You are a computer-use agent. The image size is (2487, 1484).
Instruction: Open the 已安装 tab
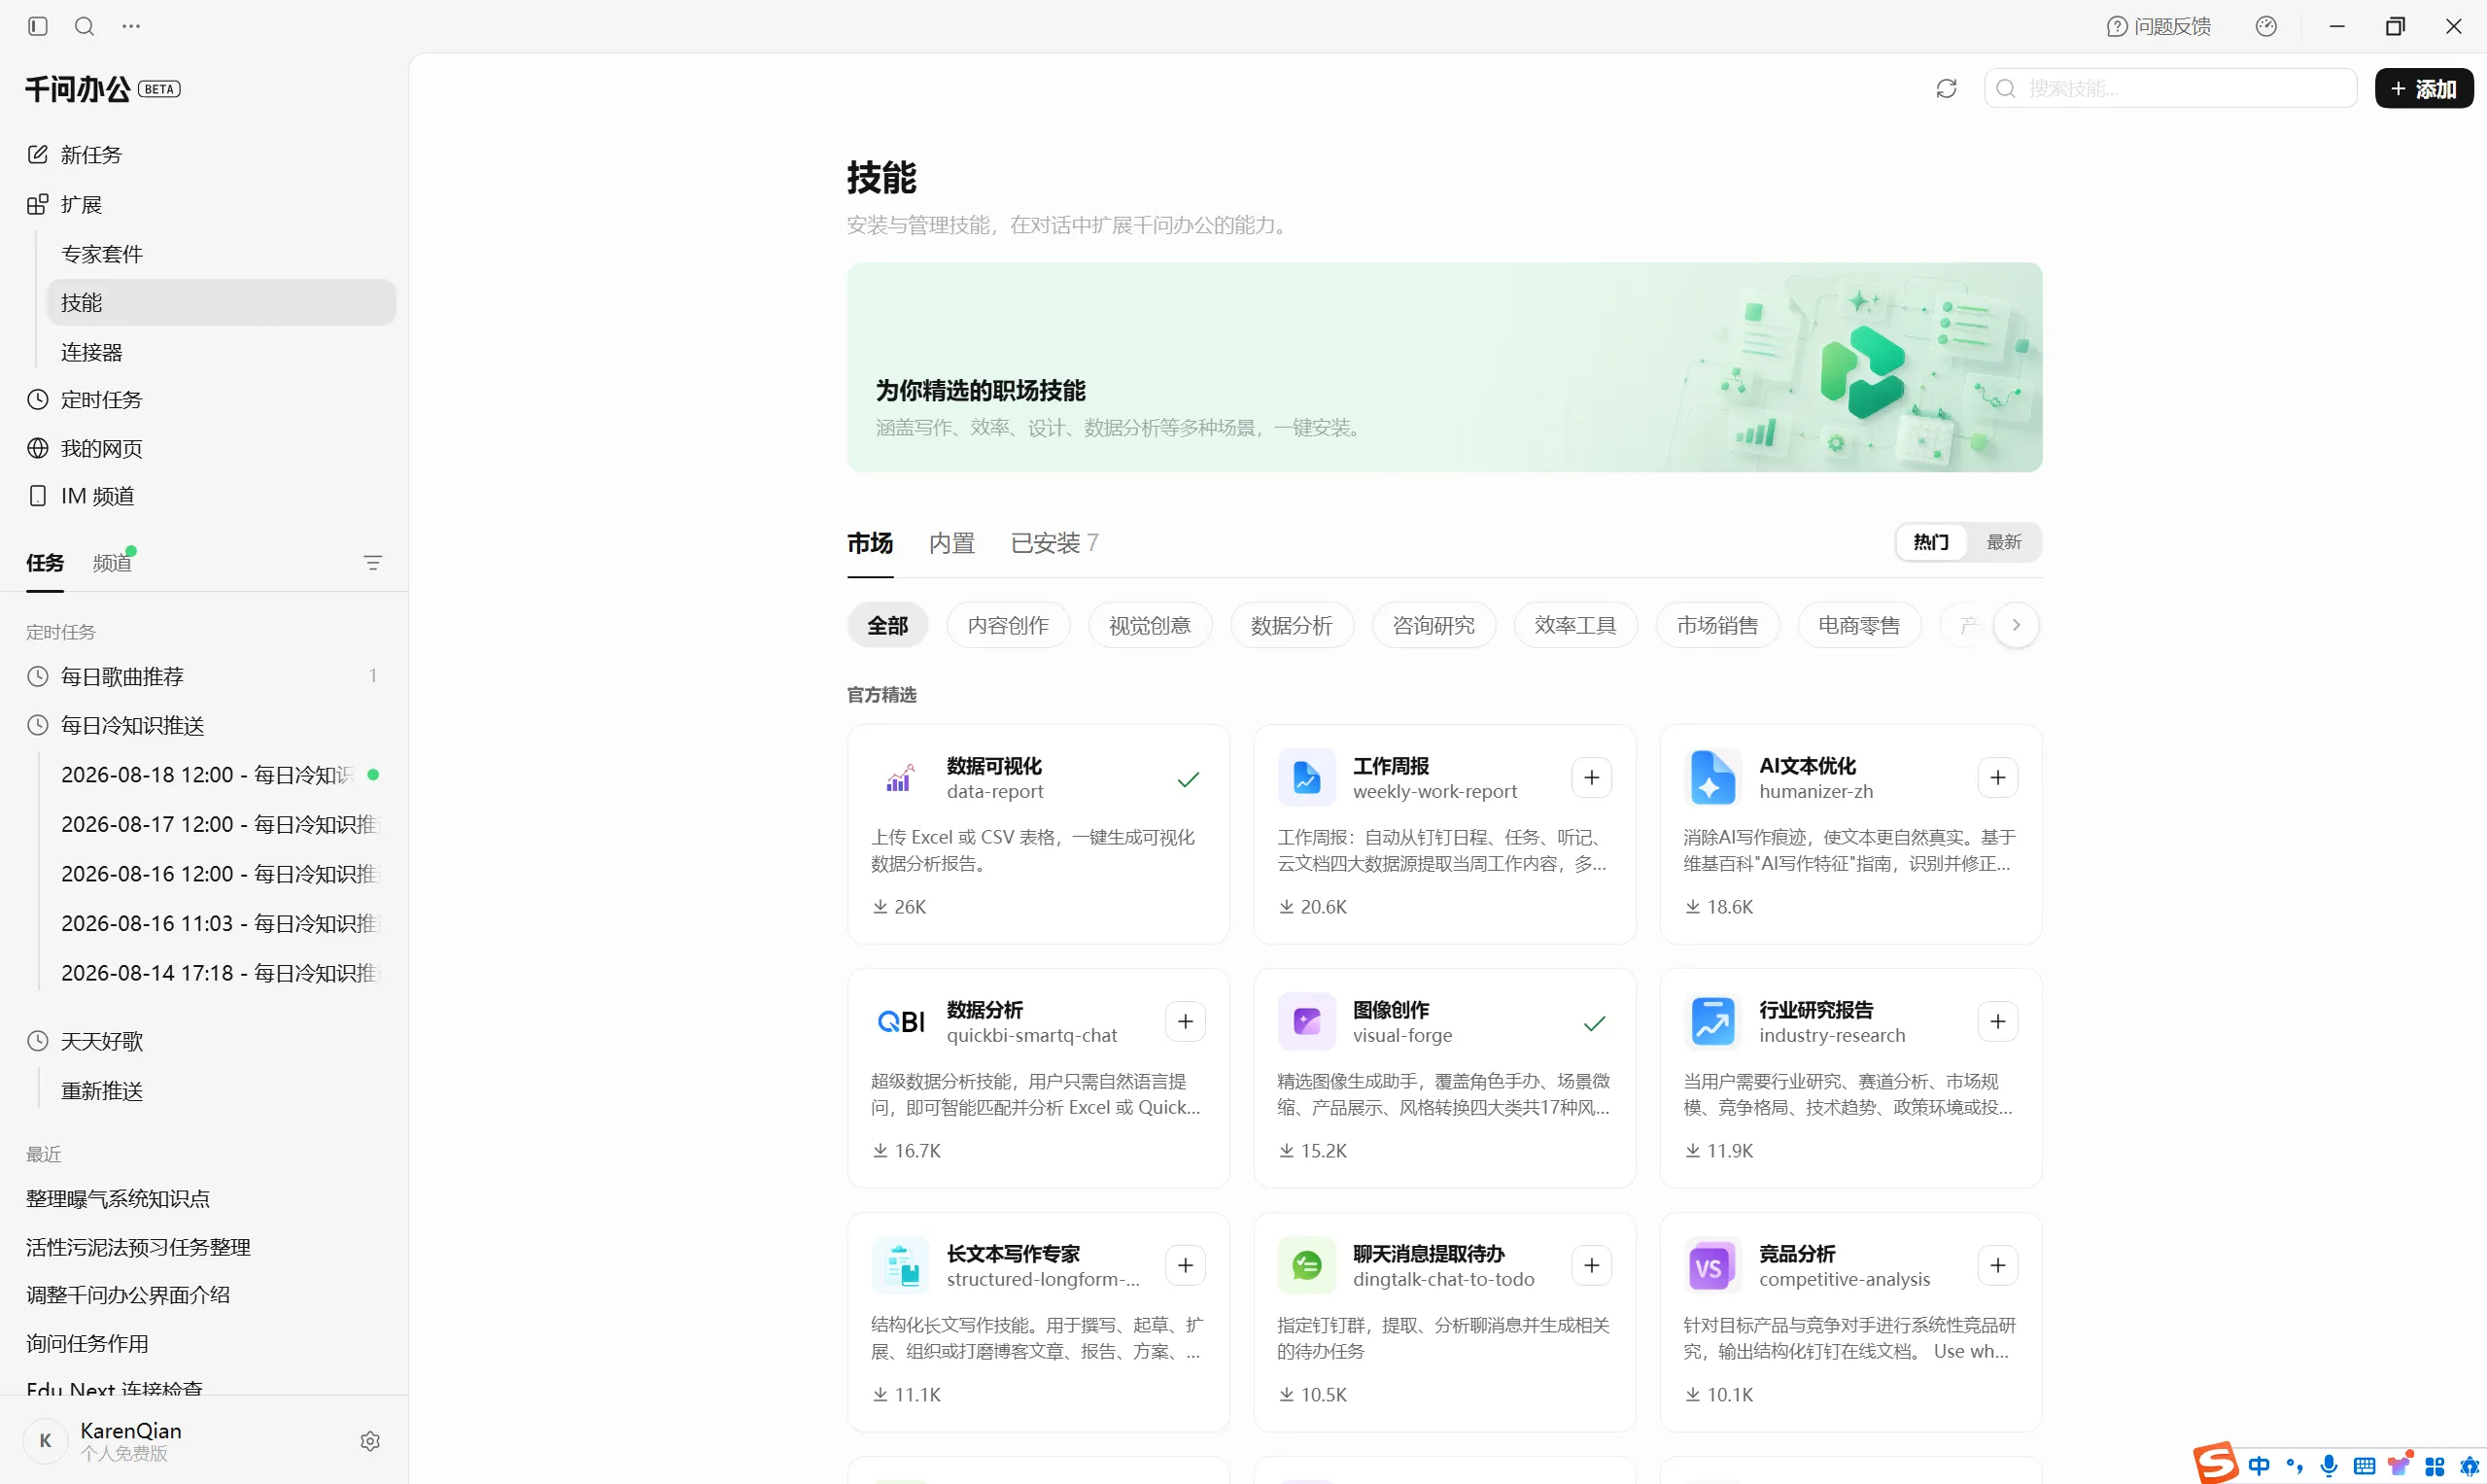point(1054,543)
